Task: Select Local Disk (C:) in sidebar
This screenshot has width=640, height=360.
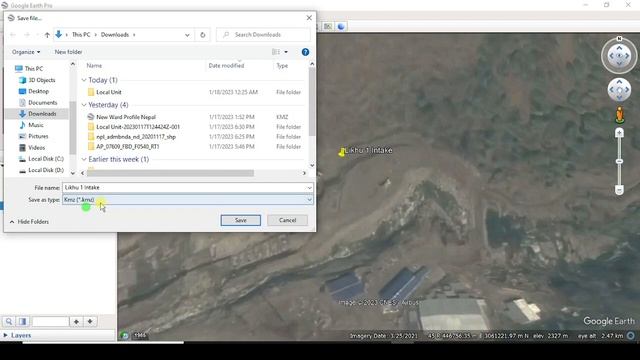Action: 41,158
